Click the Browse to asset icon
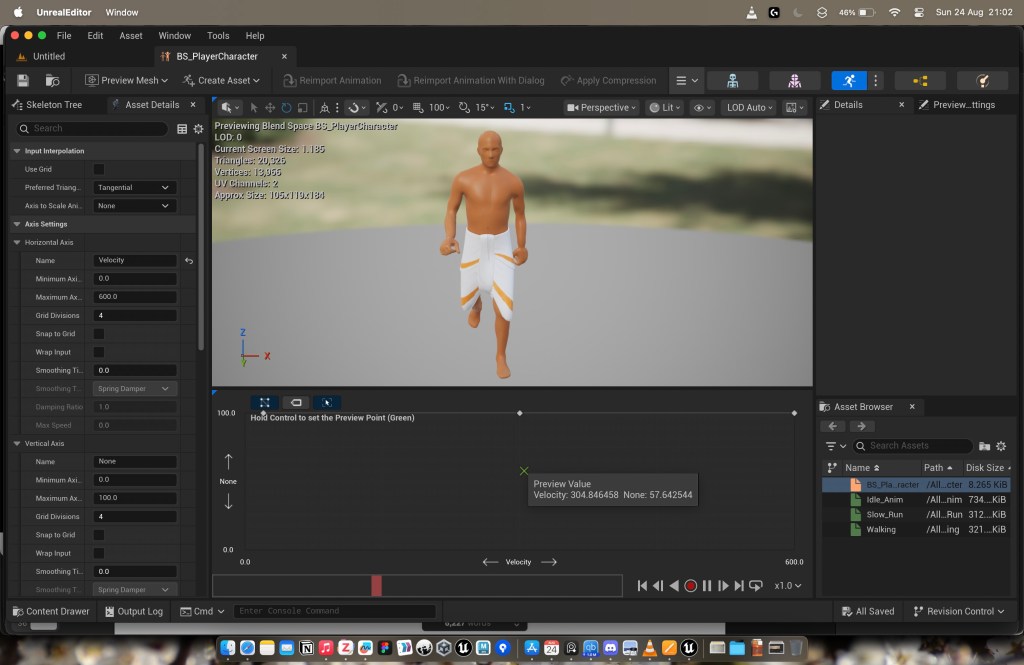 coord(52,80)
